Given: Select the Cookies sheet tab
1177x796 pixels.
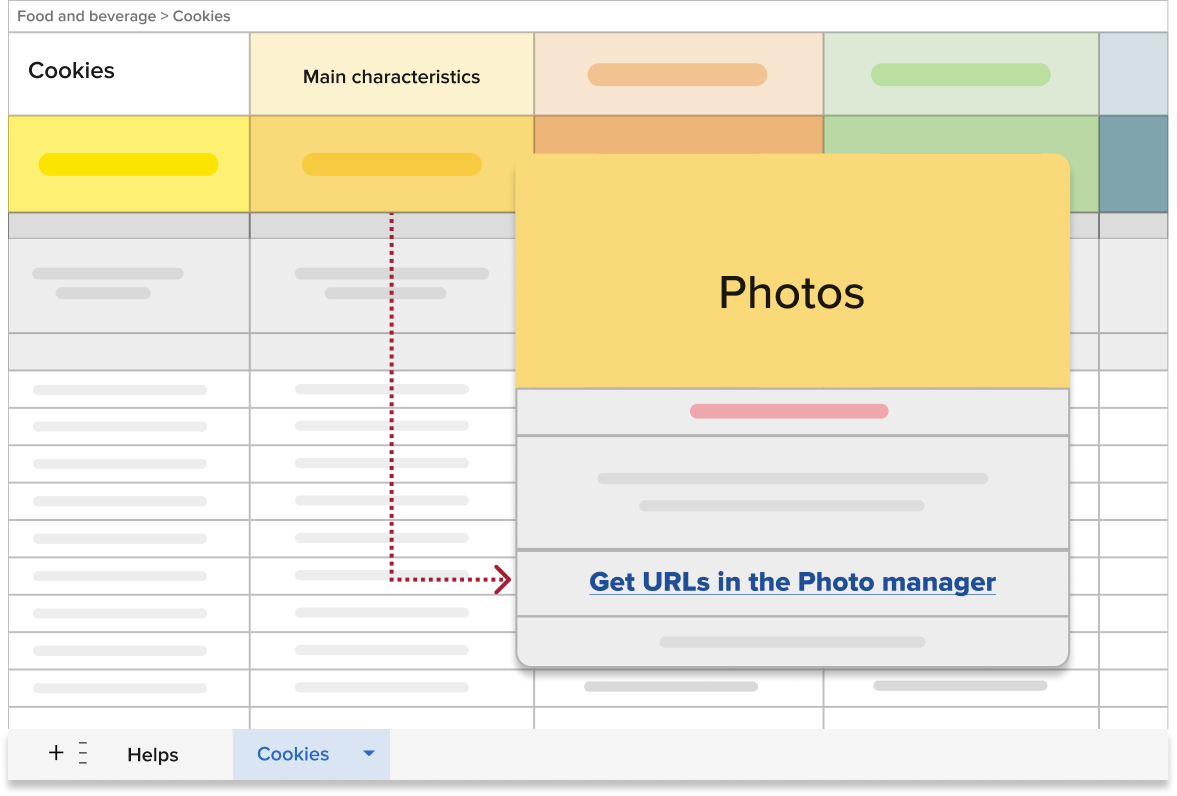Looking at the screenshot, I should coord(293,754).
